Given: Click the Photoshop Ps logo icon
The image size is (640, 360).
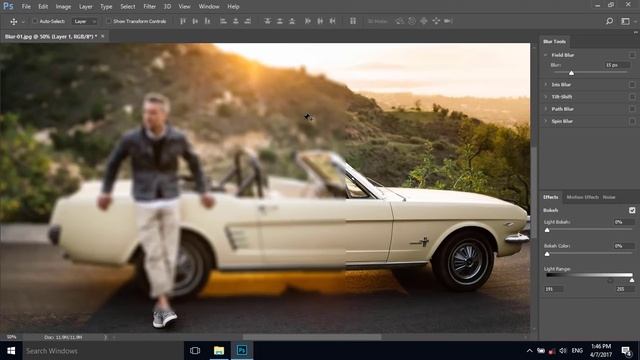Looking at the screenshot, I should pyautogui.click(x=8, y=7).
